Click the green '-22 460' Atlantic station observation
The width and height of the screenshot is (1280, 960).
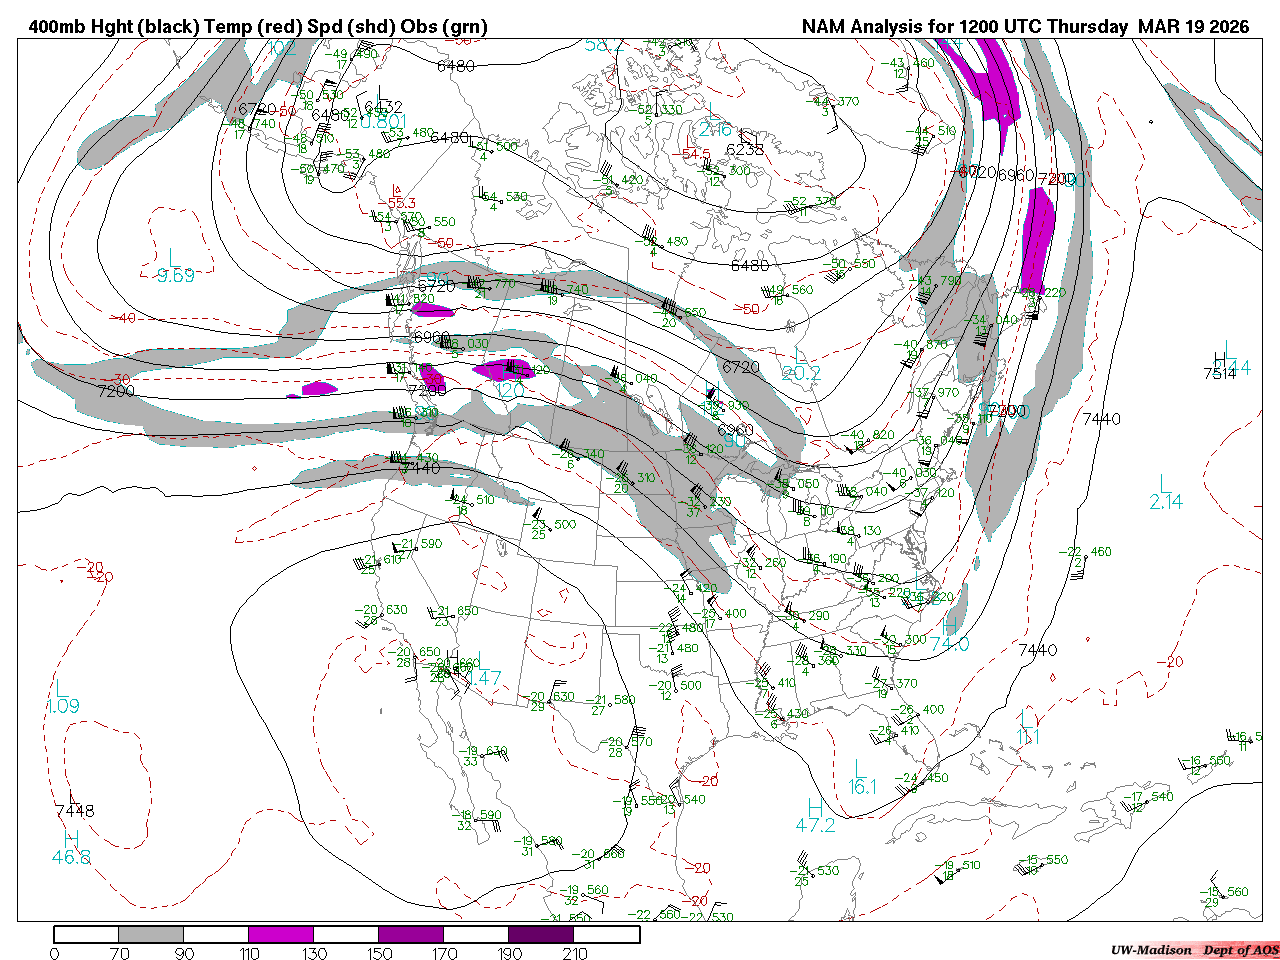tap(1087, 552)
